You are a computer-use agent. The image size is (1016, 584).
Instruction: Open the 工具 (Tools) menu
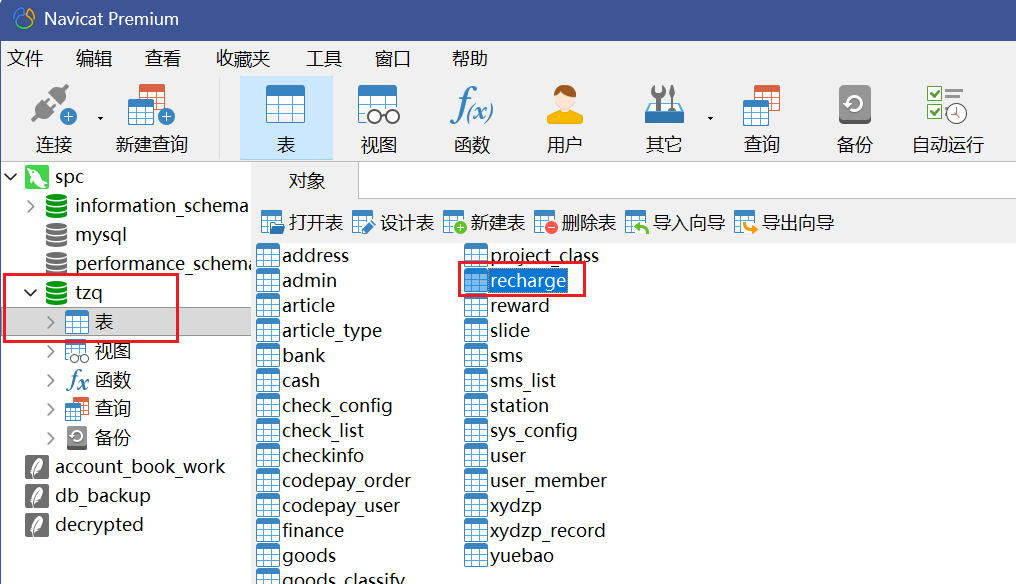(323, 59)
